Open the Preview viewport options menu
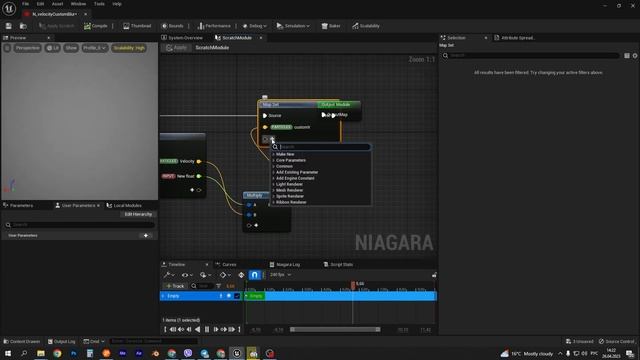This screenshot has height=360, width=640. pyautogui.click(x=7, y=48)
